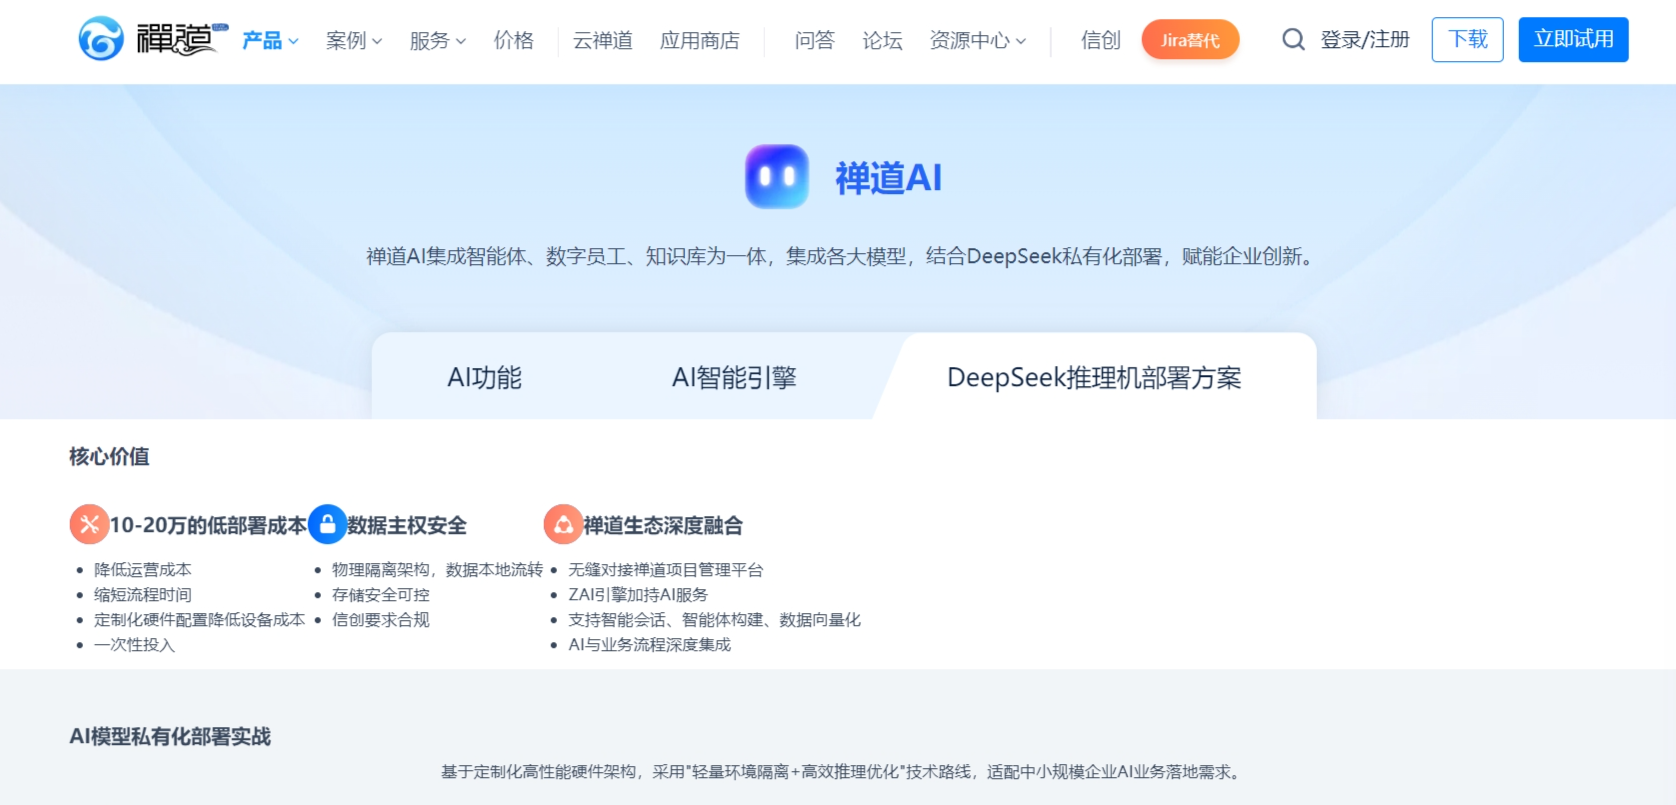The height and width of the screenshot is (805, 1676).
Task: Click the 一次性投入 bullet
Action: coord(135,645)
